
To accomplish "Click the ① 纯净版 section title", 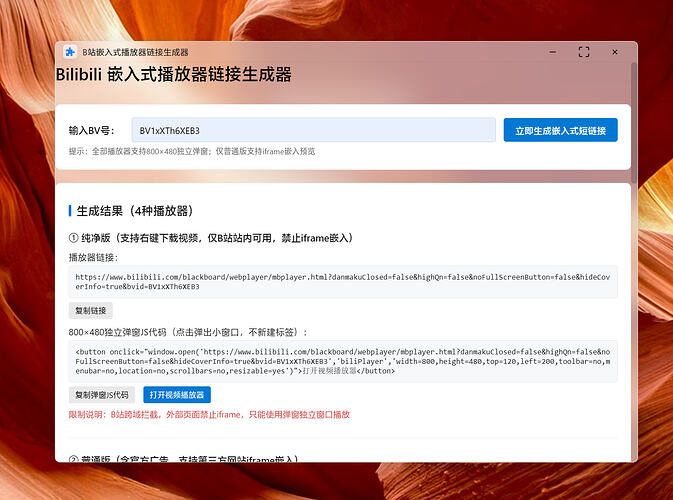I will coord(211,238).
